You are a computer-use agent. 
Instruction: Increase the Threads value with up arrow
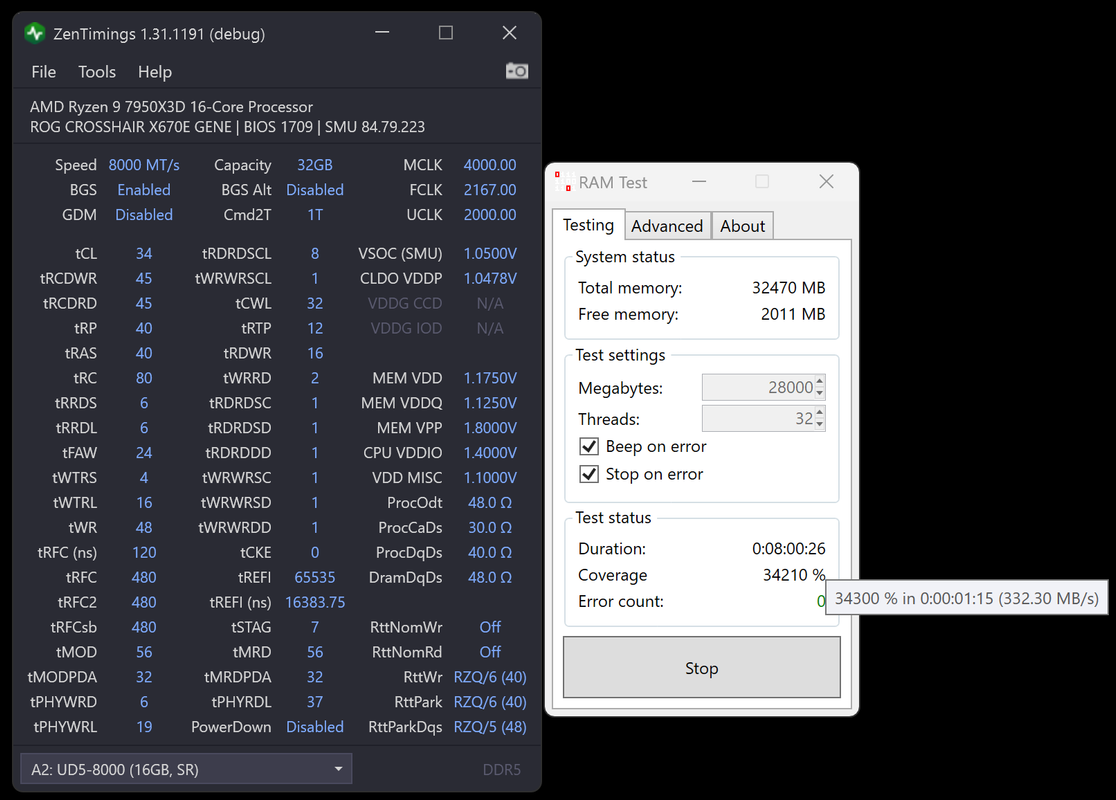(x=820, y=412)
